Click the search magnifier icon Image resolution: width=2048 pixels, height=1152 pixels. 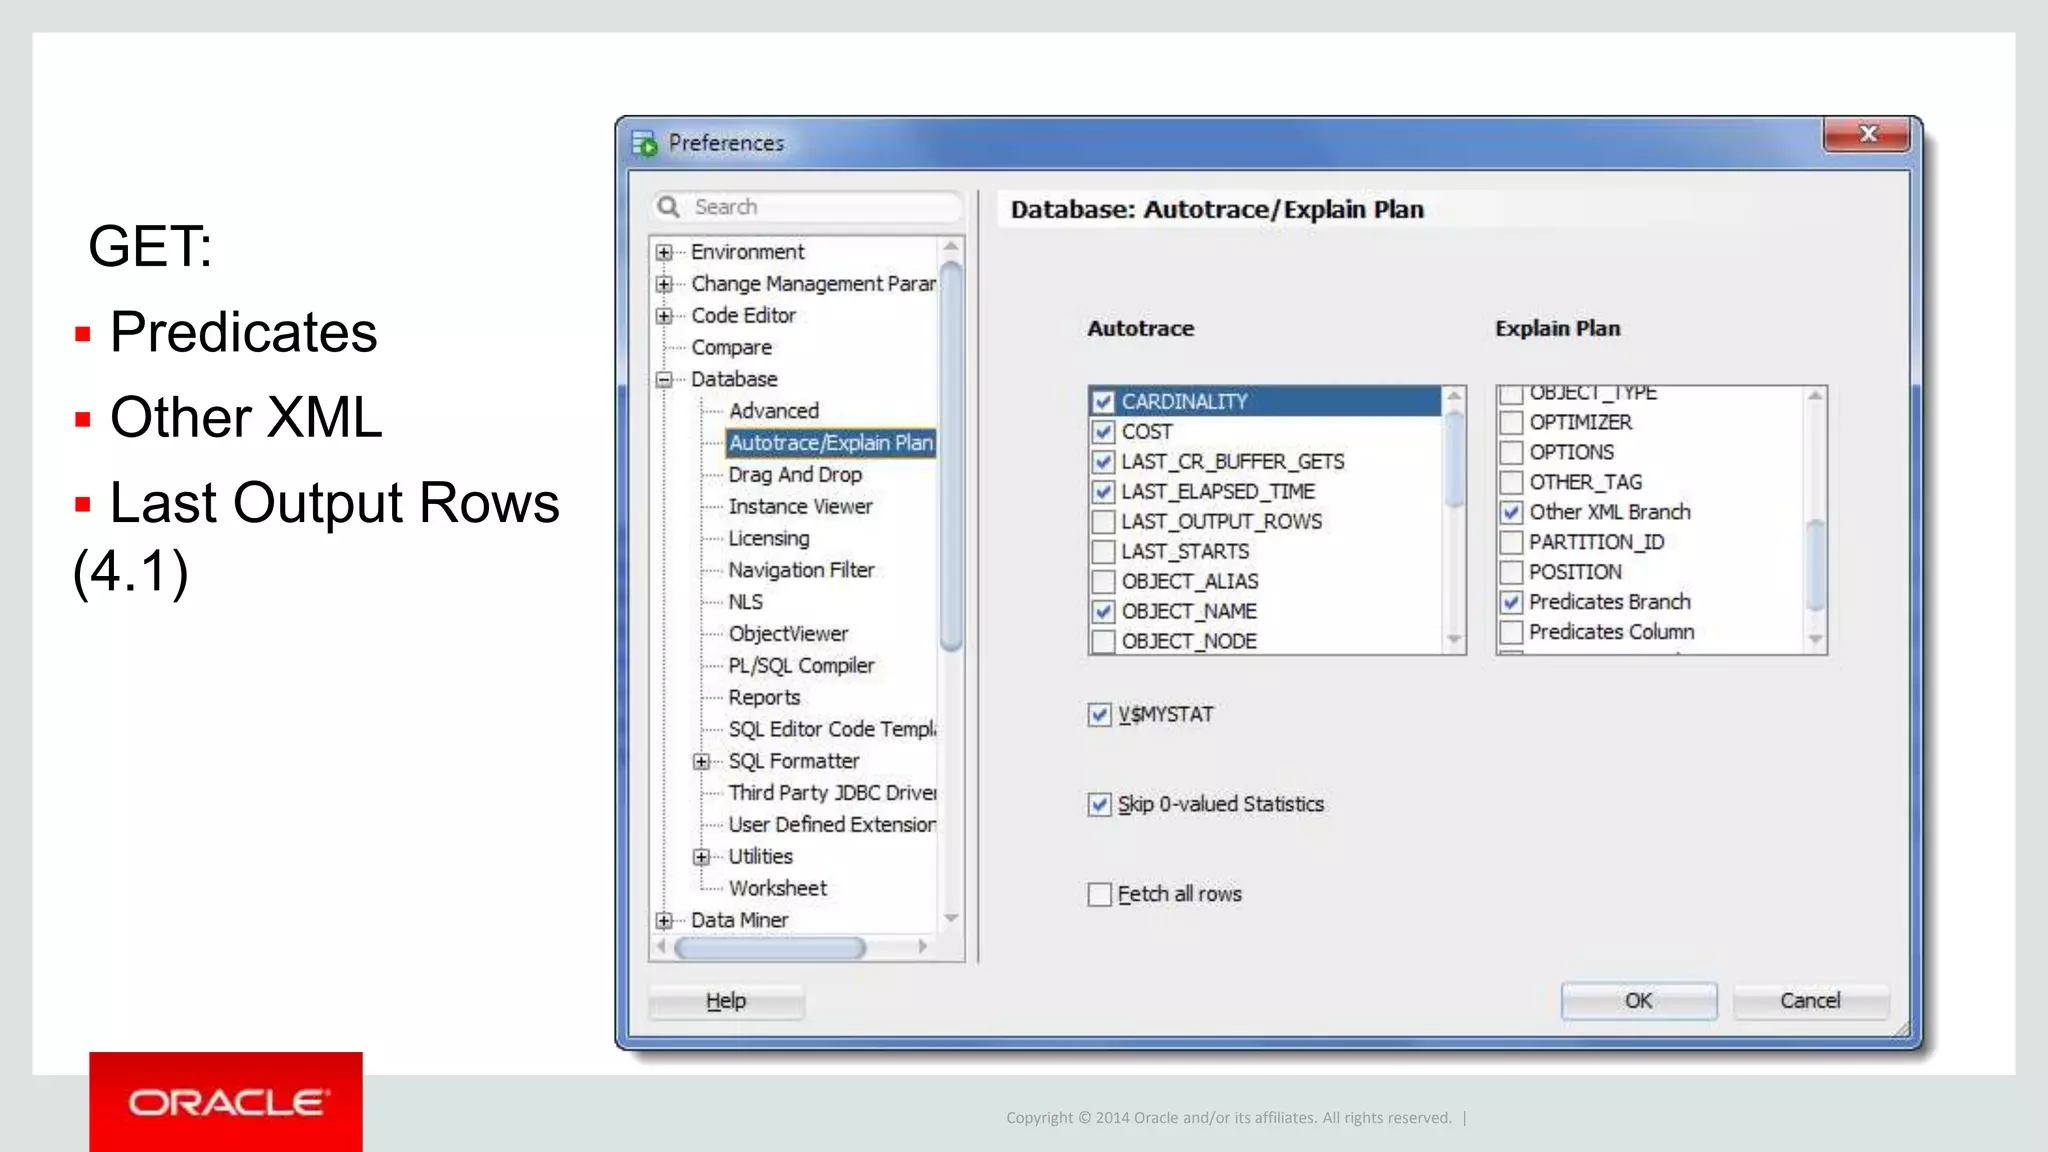point(668,207)
